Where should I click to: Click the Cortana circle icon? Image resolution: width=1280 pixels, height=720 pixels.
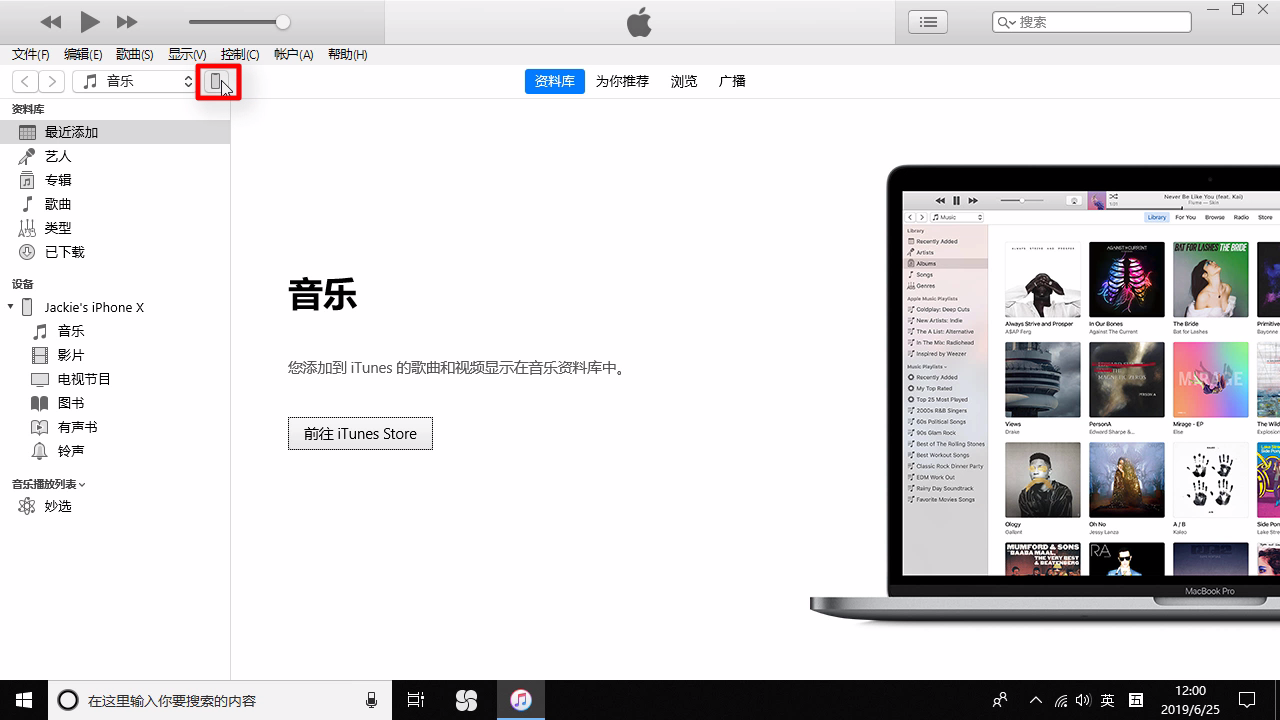point(68,700)
